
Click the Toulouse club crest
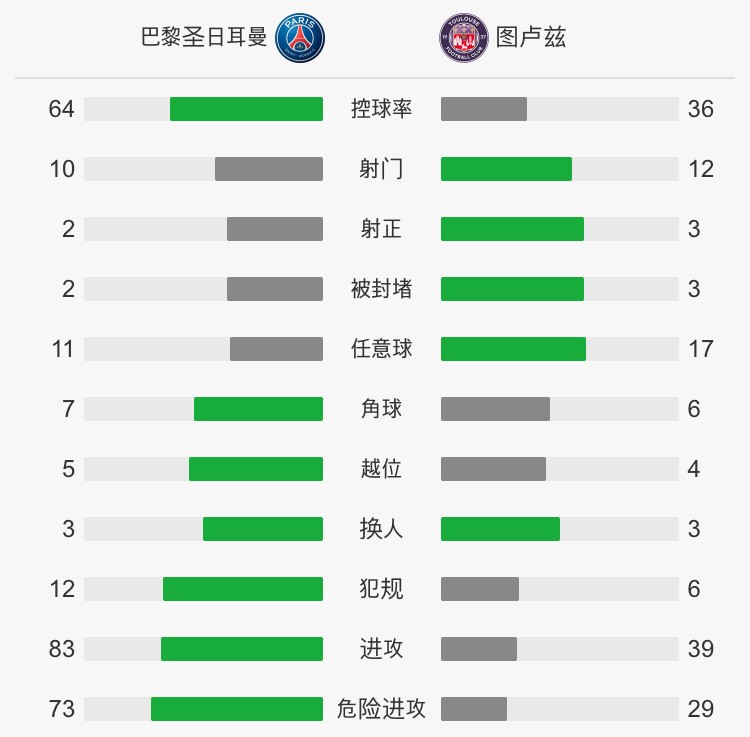pos(462,38)
